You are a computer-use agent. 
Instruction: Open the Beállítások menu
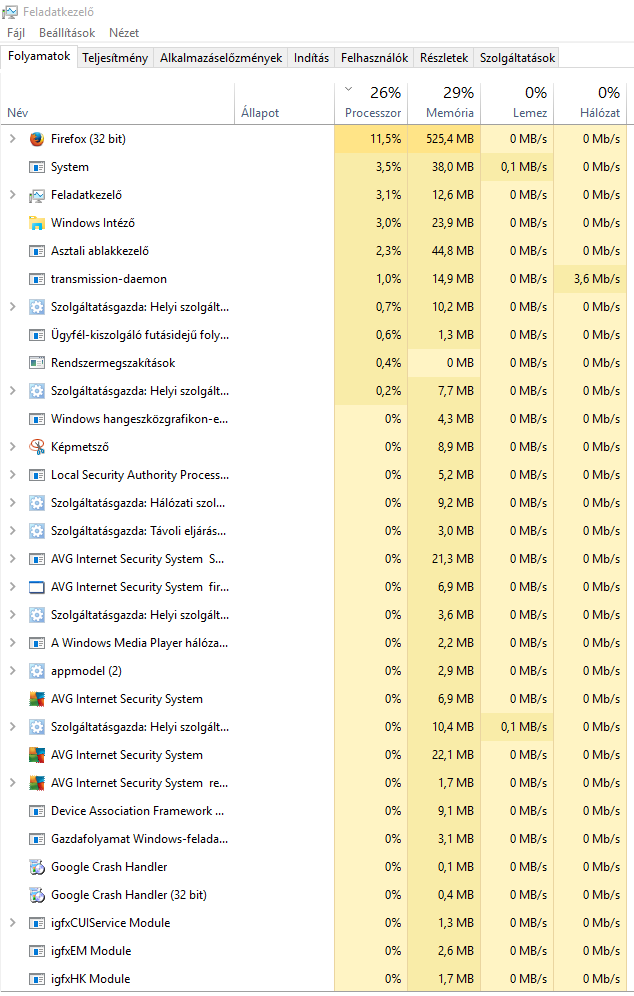tap(67, 32)
